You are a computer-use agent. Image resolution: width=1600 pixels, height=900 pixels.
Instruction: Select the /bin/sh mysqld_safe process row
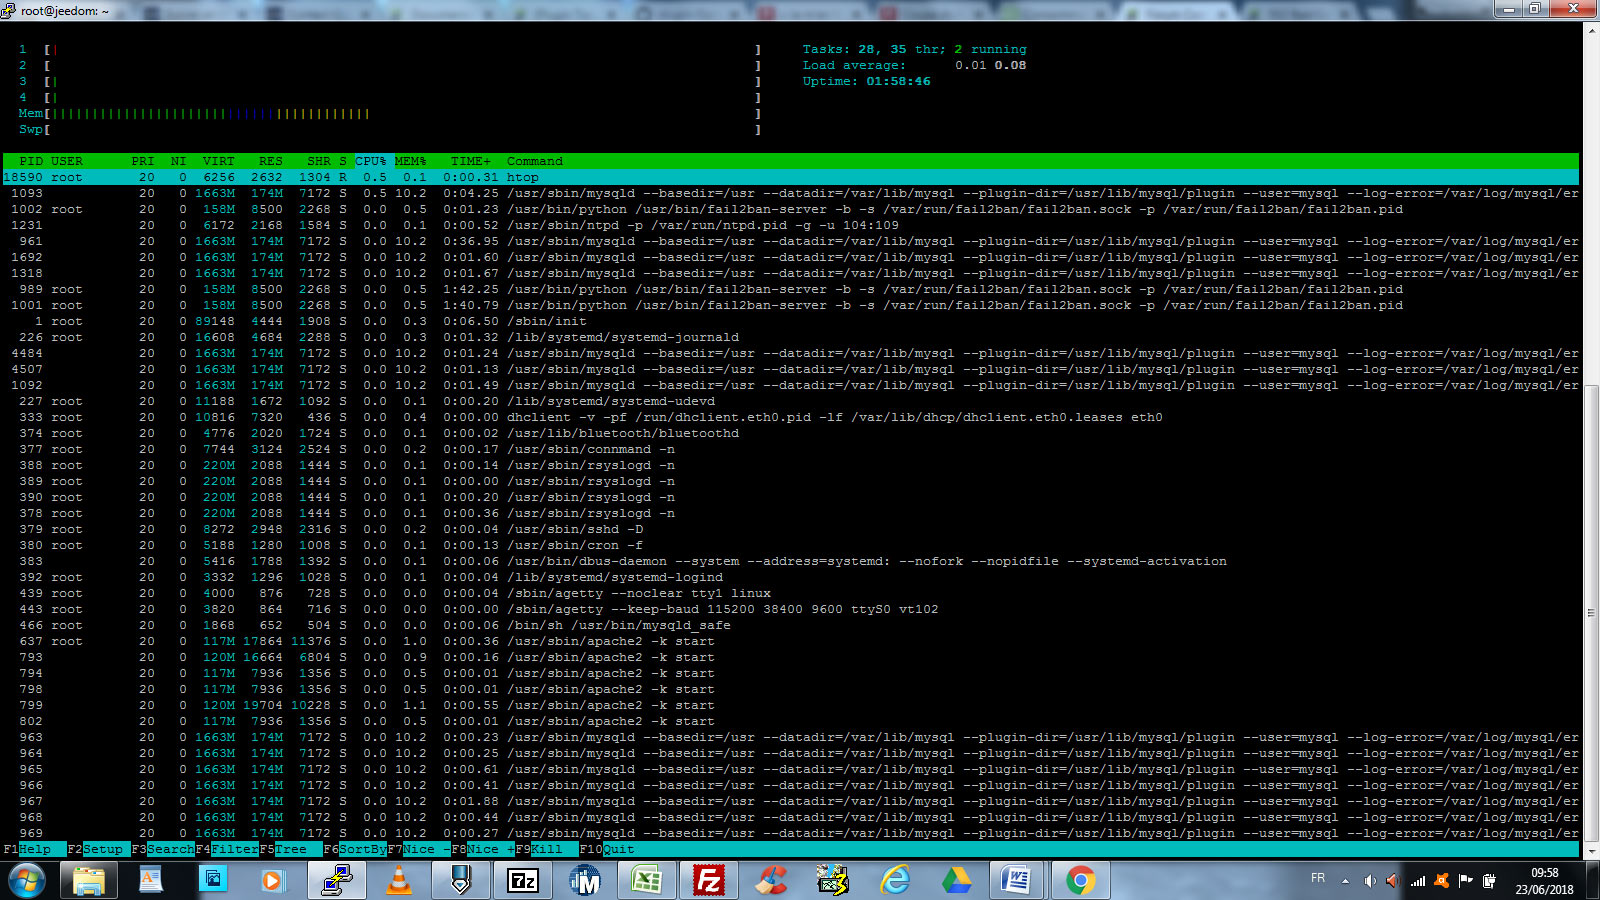(791, 625)
